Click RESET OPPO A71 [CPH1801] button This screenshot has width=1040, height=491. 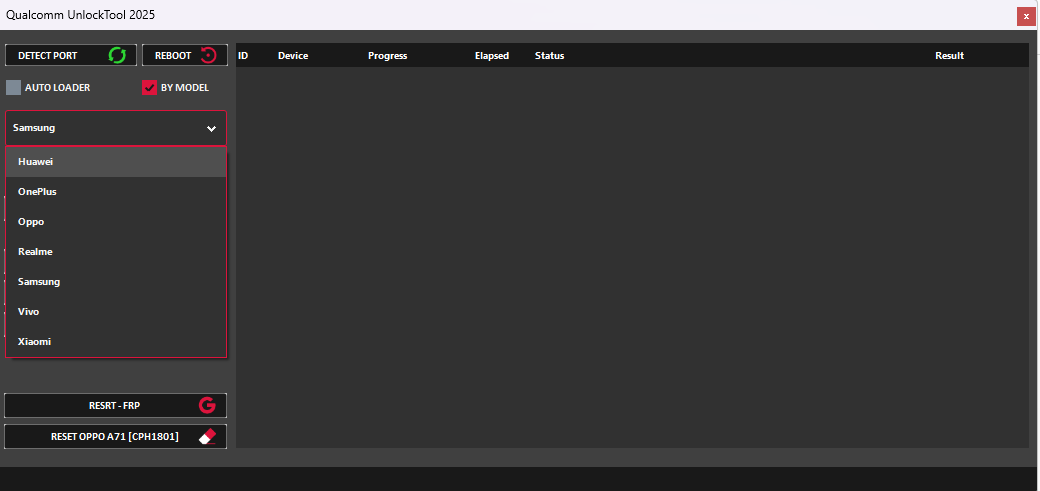click(115, 437)
